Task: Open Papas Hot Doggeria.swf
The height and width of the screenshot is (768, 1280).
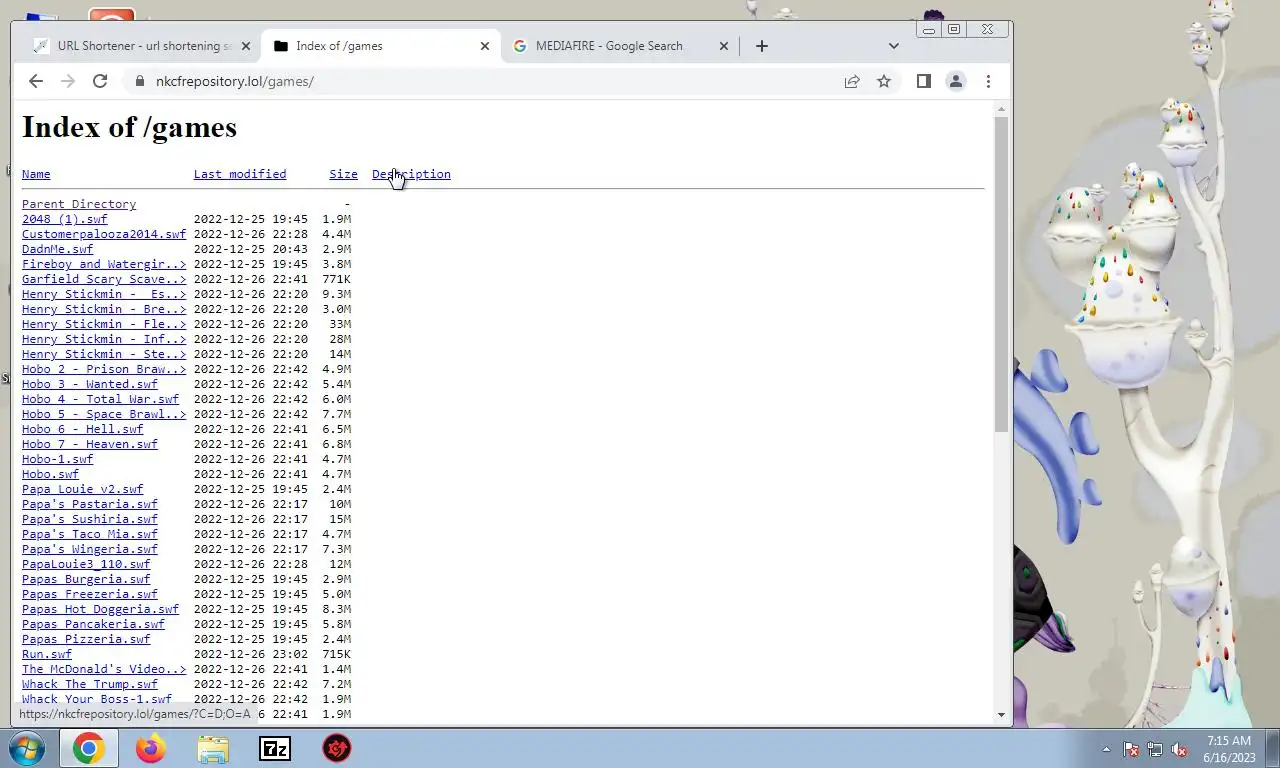Action: click(x=100, y=609)
